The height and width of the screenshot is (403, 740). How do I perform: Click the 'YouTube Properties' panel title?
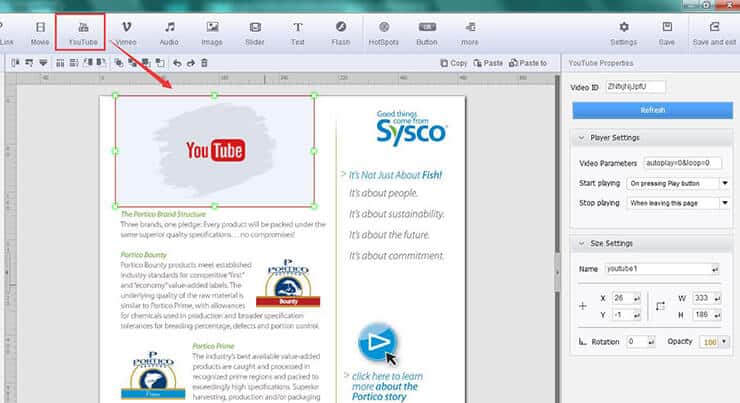pyautogui.click(x=601, y=63)
